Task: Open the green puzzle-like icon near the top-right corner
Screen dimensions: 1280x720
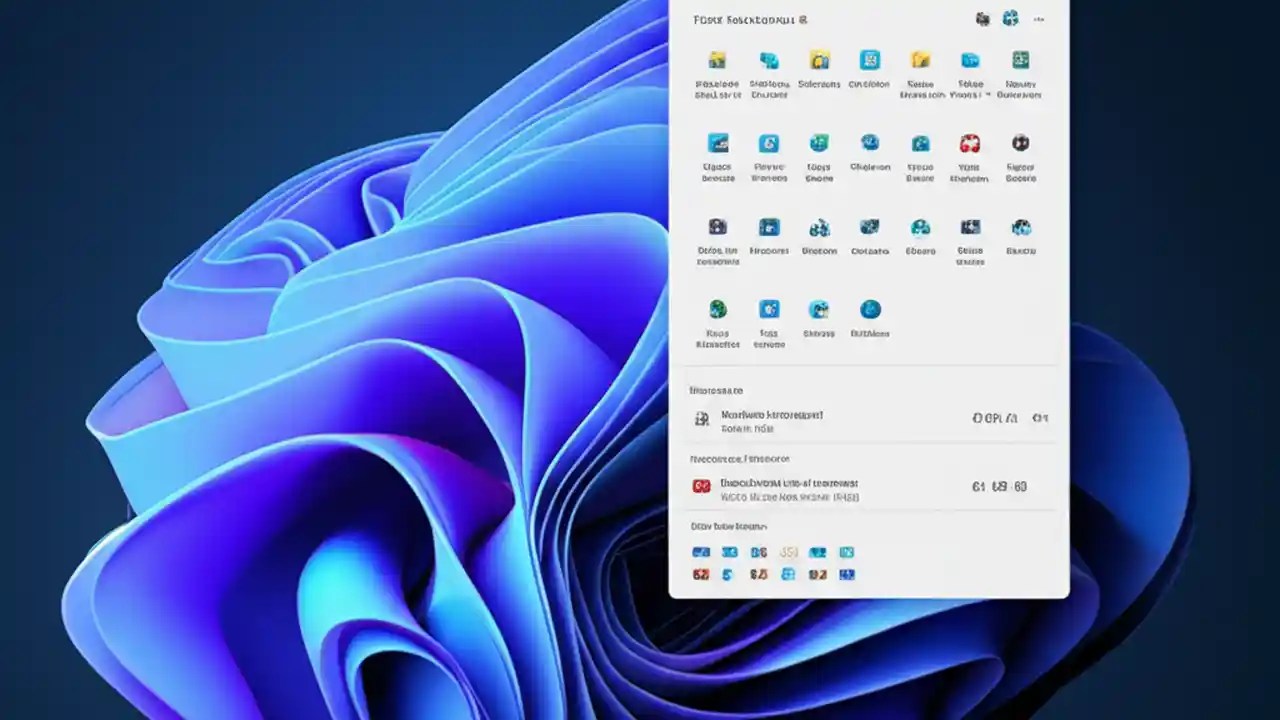Action: click(1010, 18)
